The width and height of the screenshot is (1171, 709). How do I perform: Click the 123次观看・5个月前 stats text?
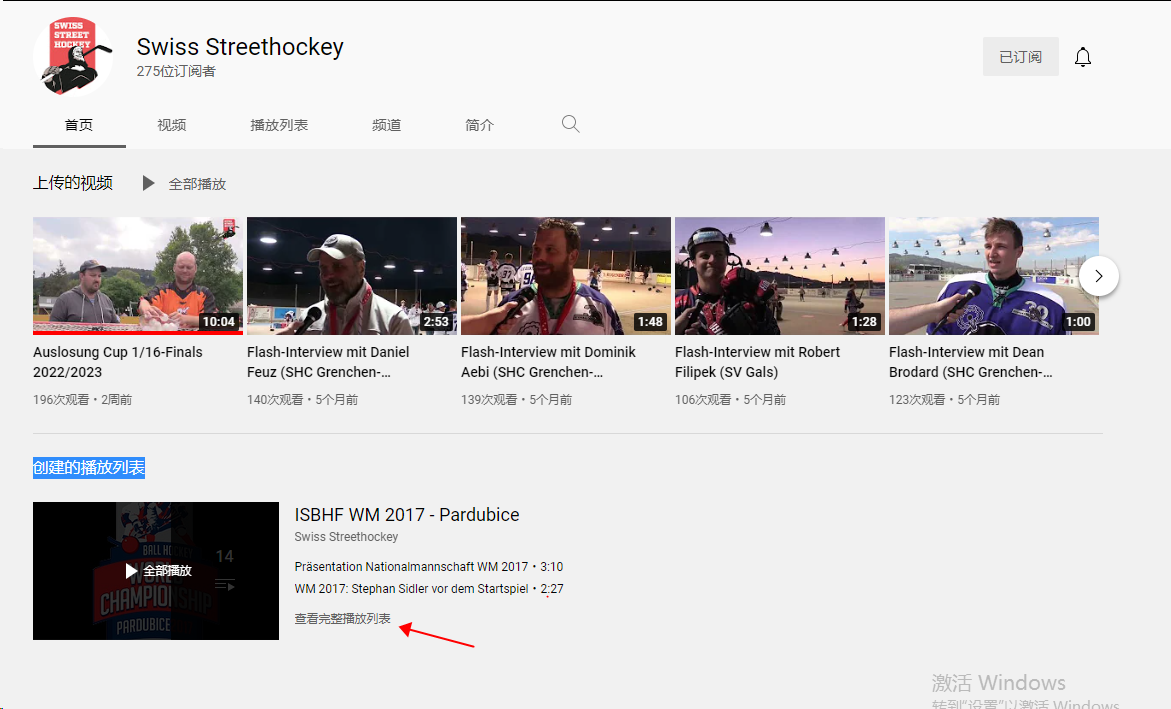[945, 400]
